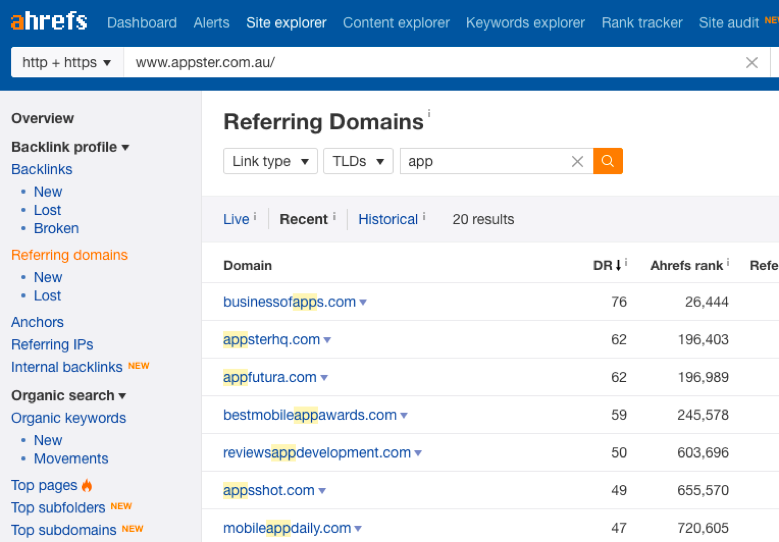Expand the reviewsappdevelopment.com dropdown arrow
This screenshot has height=542, width=779.
pos(418,453)
